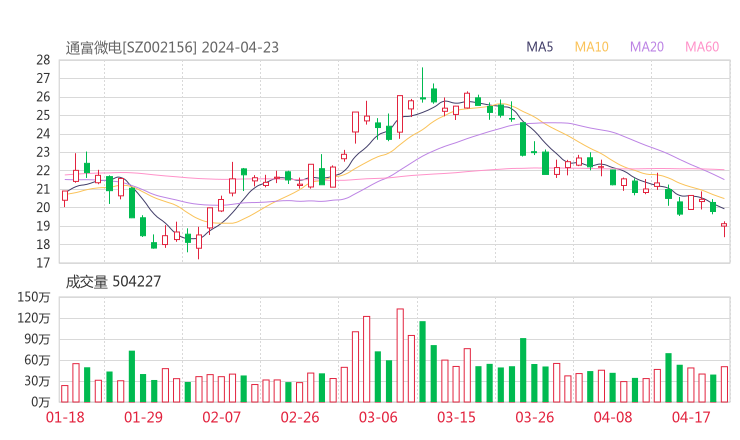Image resolution: width=740 pixels, height=440 pixels.
Task: Click the 03-26 date axis label
Action: (x=535, y=417)
